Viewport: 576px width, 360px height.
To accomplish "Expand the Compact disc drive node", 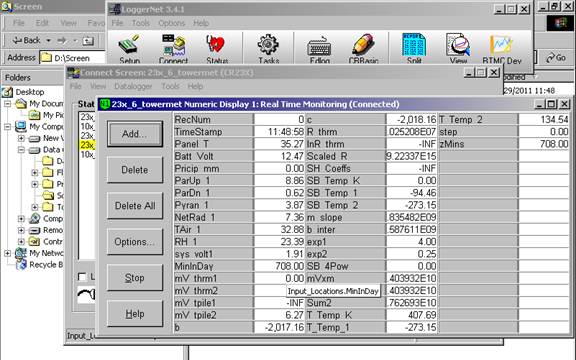I will click(x=21, y=219).
